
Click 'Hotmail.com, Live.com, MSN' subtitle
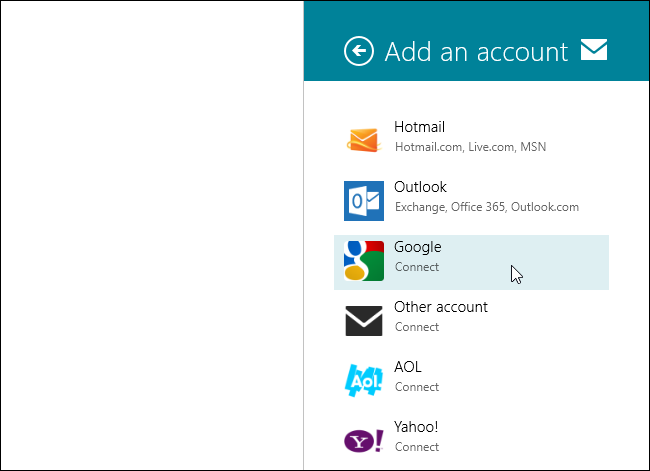pyautogui.click(x=471, y=147)
